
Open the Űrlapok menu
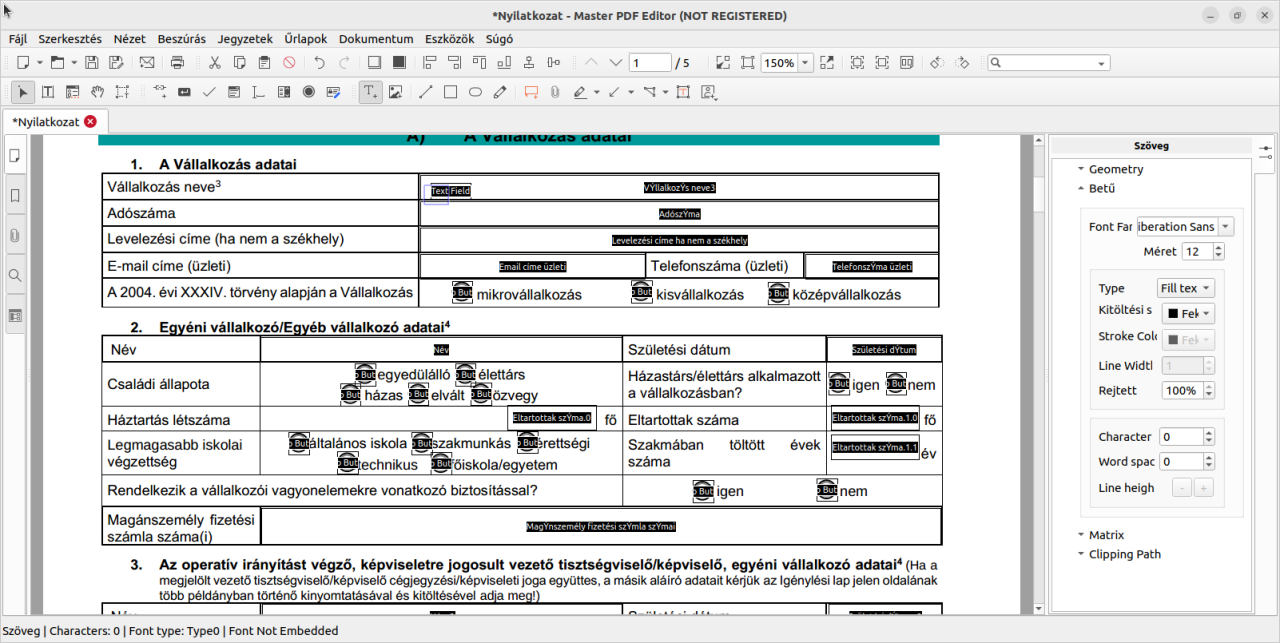tap(306, 39)
